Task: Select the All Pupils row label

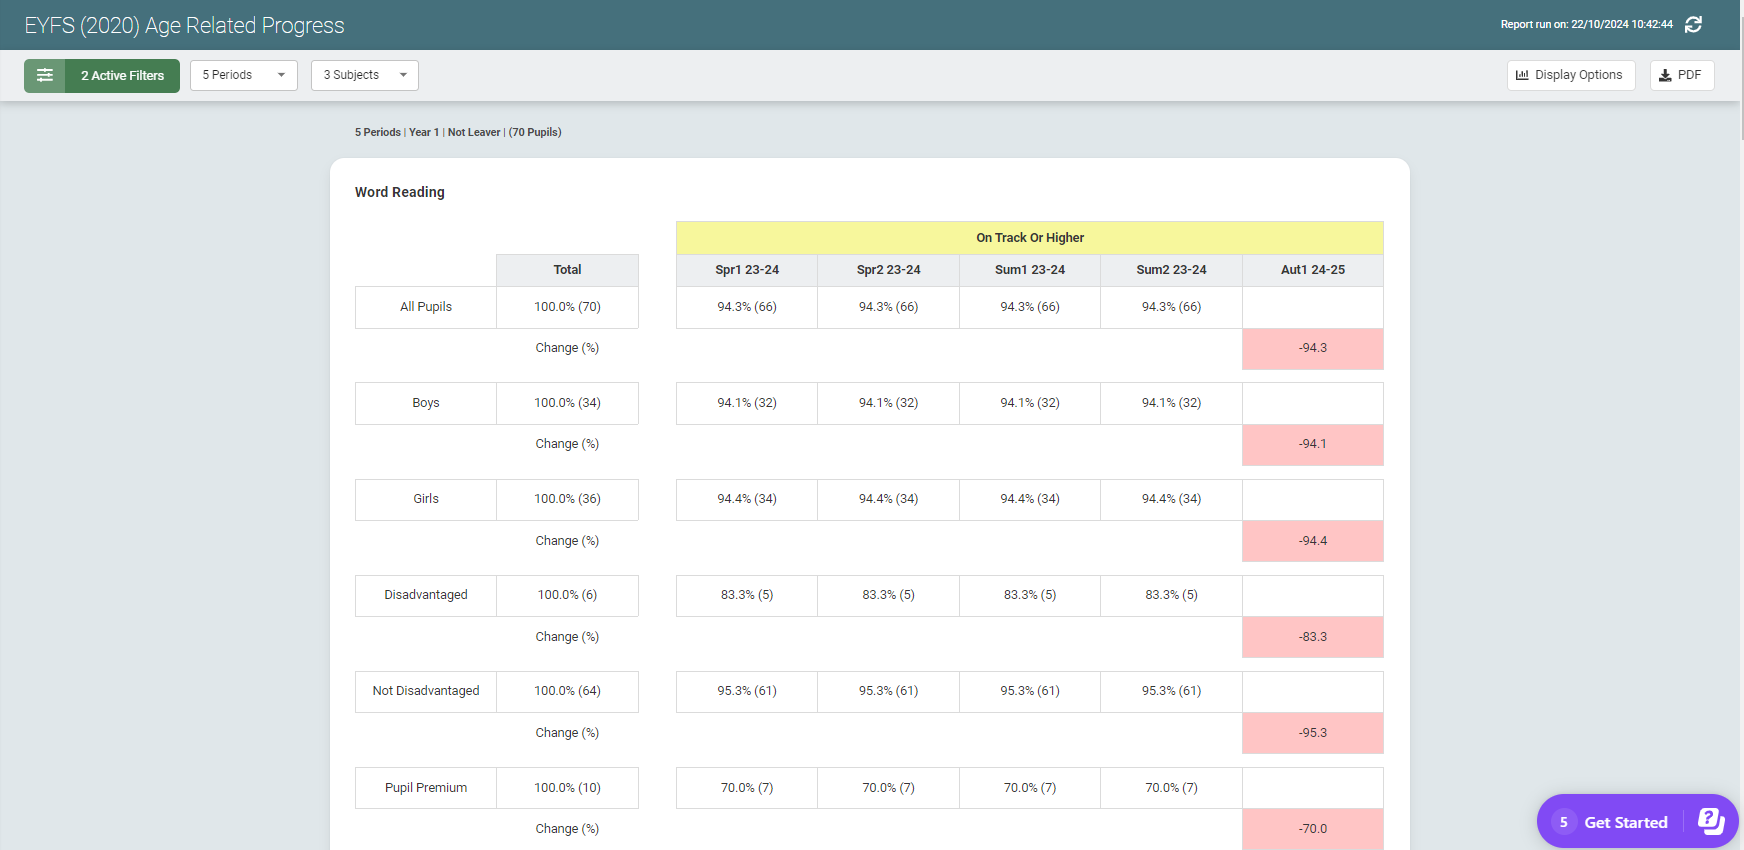Action: pos(426,307)
